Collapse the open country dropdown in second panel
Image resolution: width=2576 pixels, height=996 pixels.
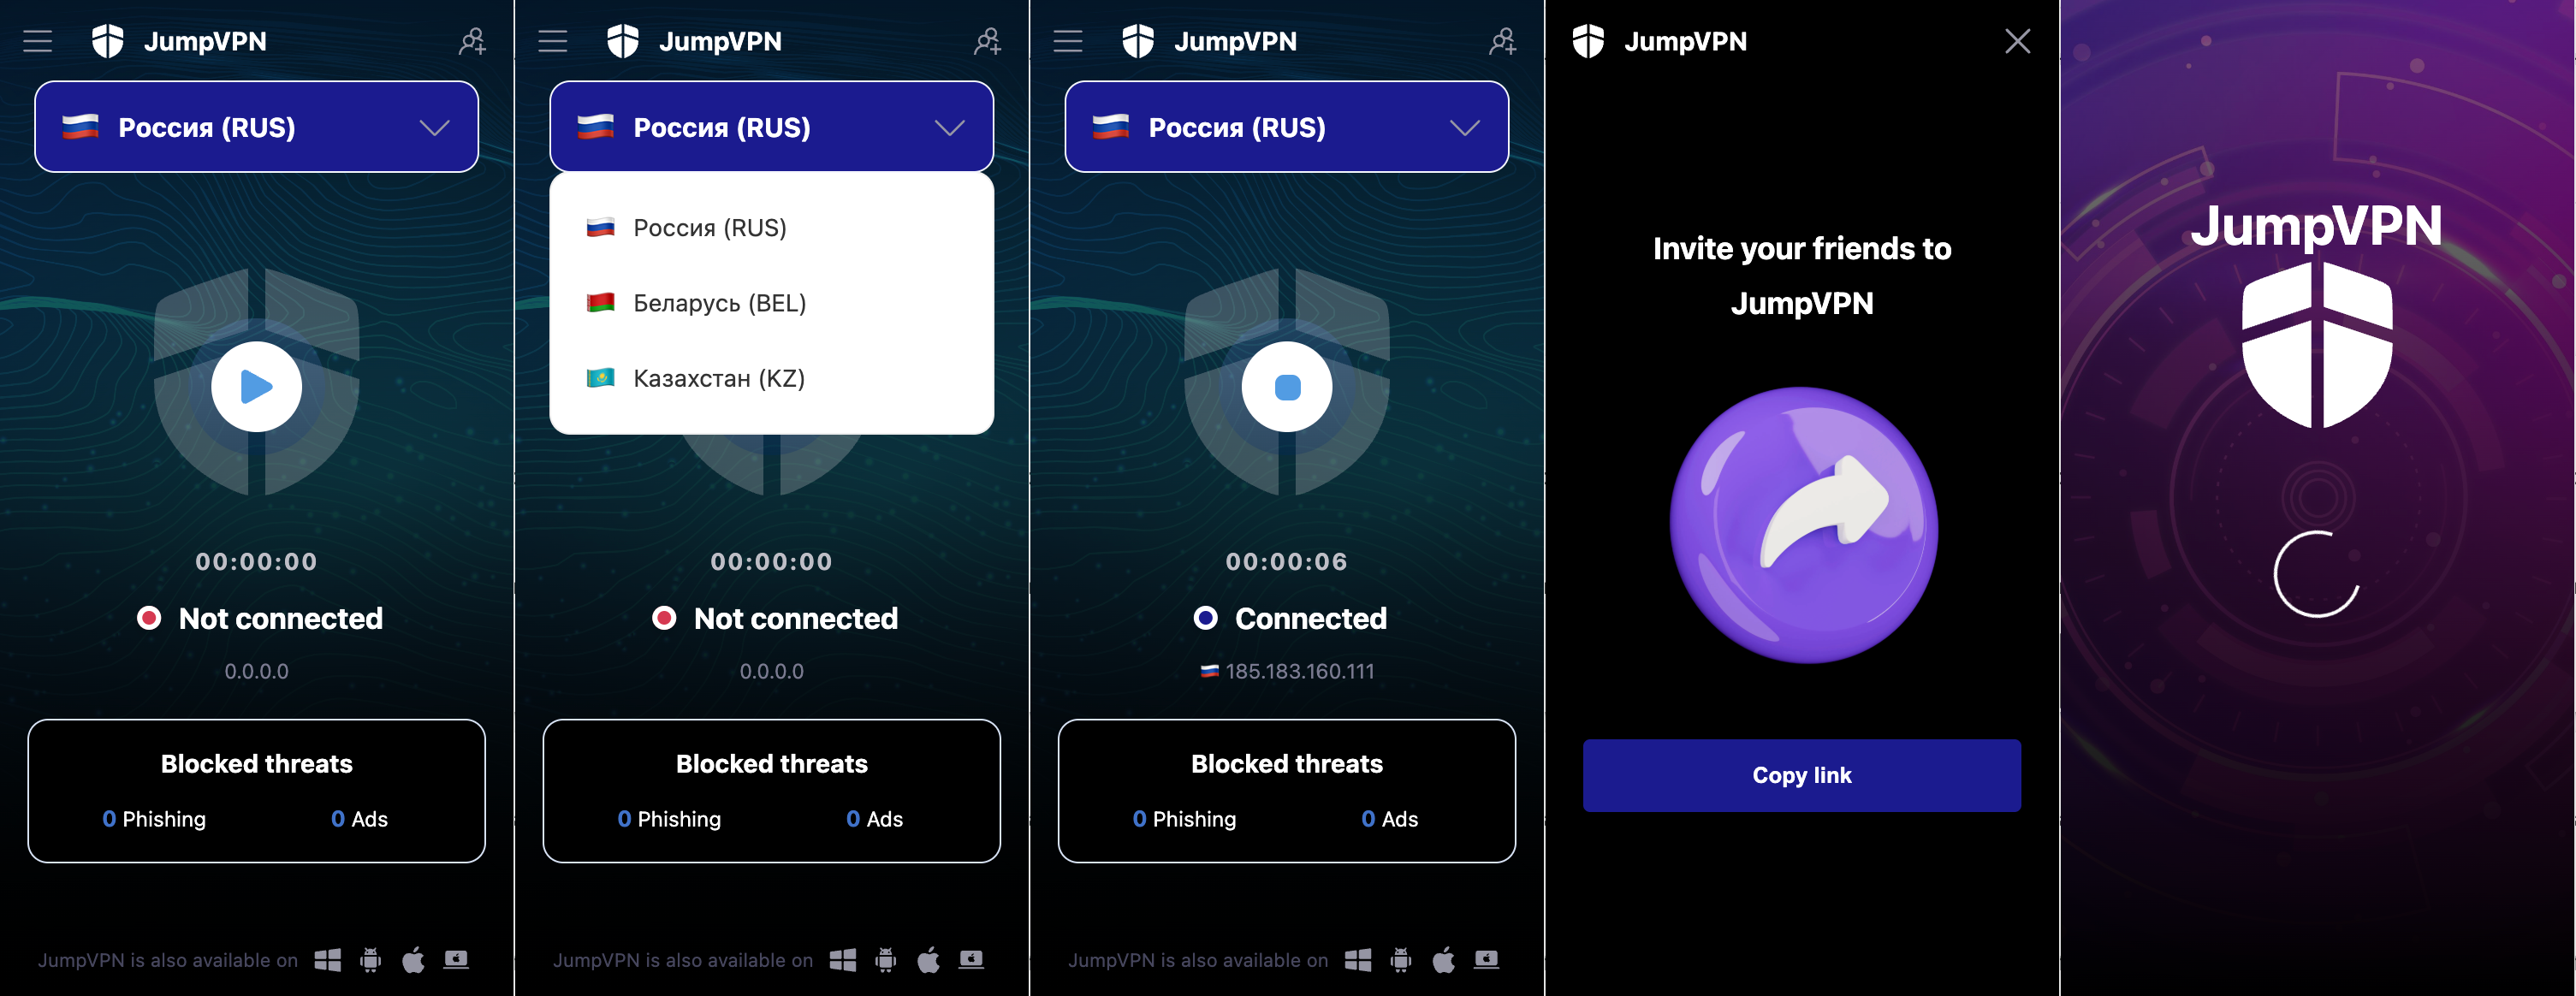point(950,128)
